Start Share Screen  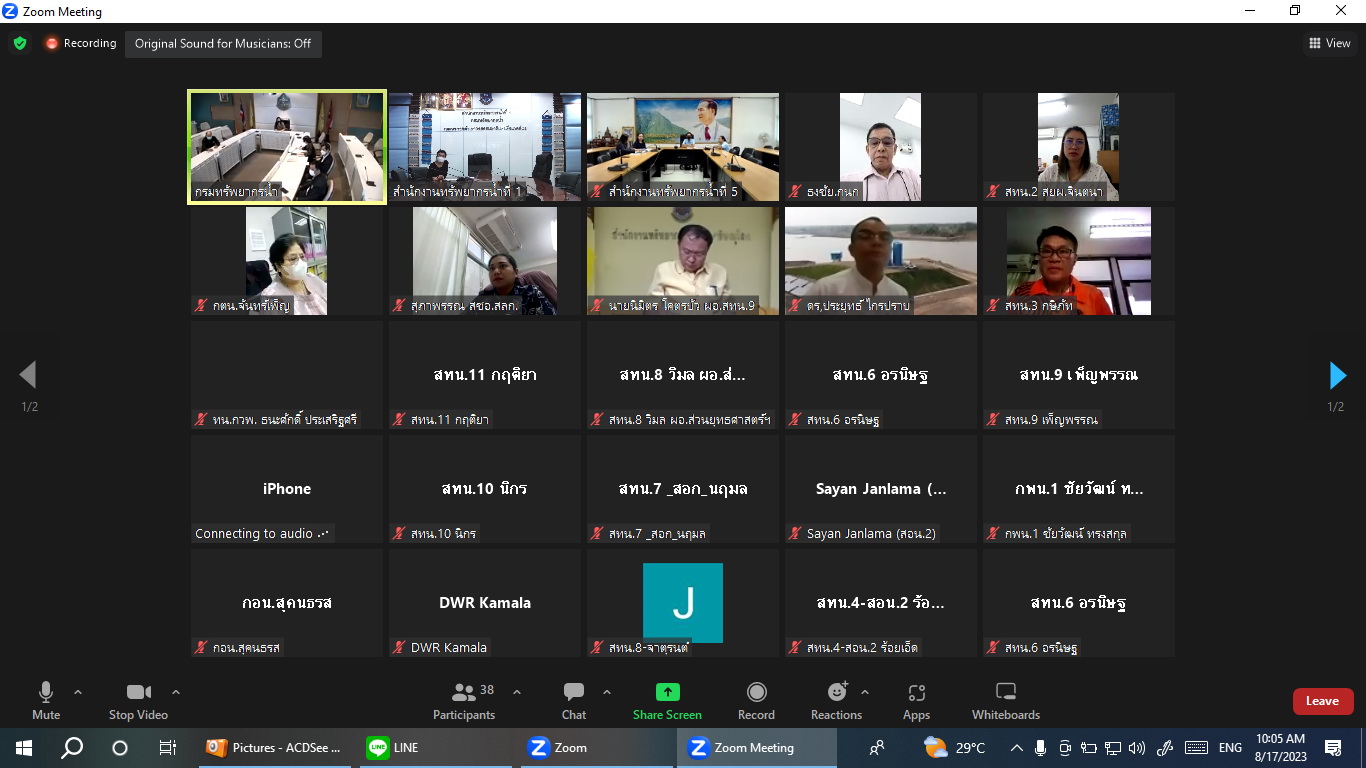point(667,700)
